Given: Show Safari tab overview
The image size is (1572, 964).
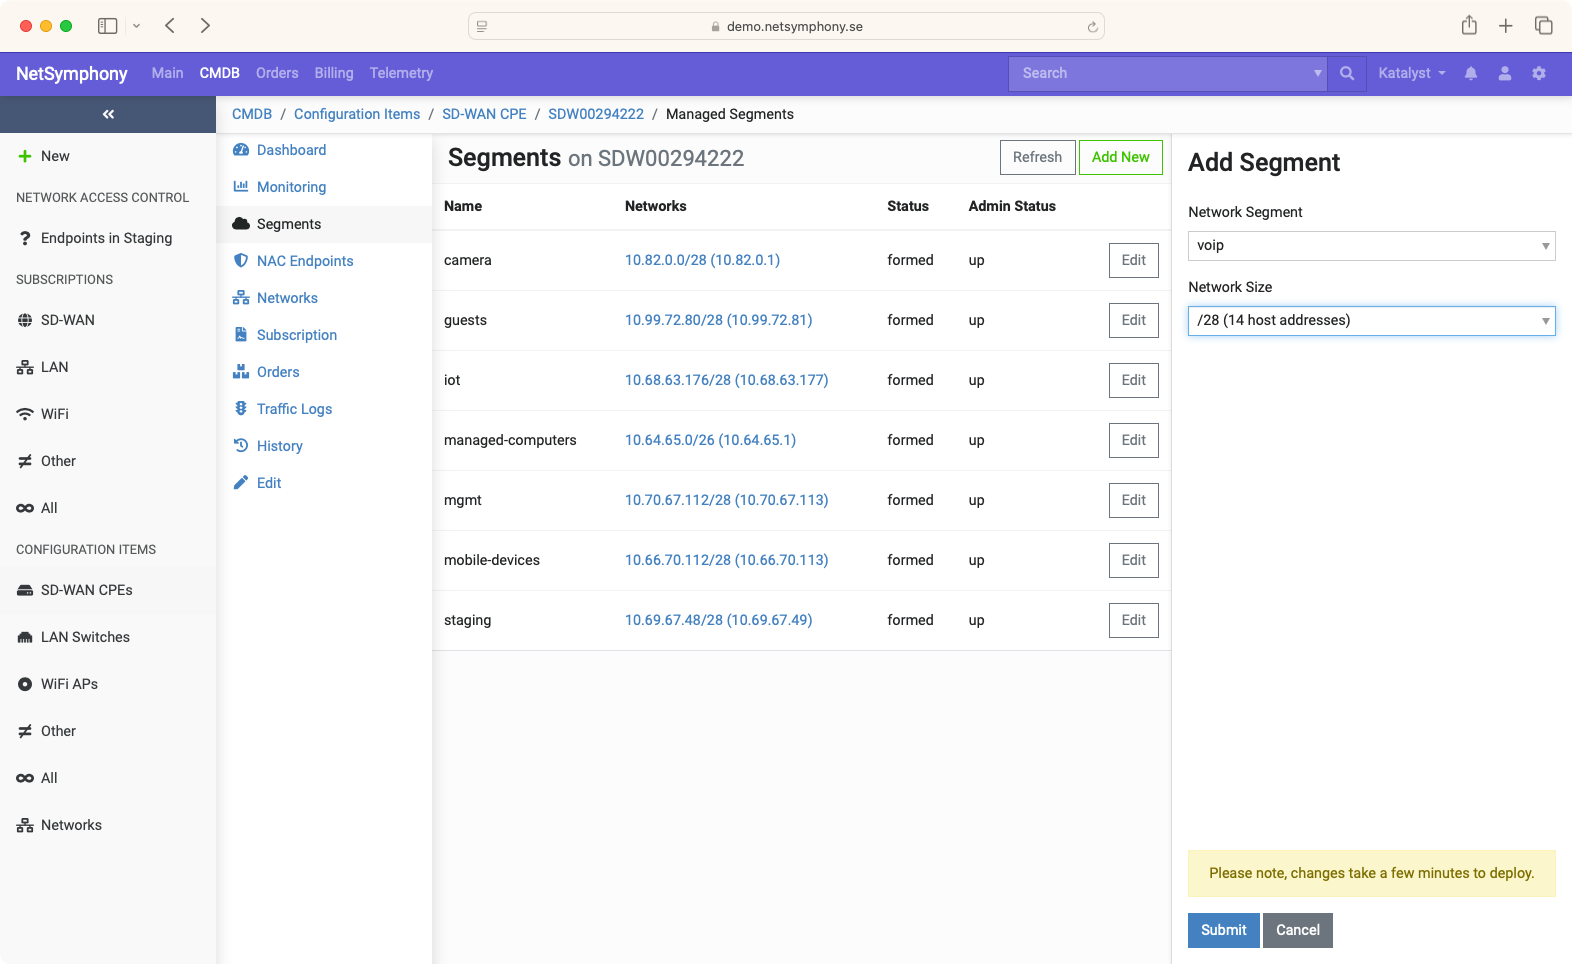Looking at the screenshot, I should 1544,26.
